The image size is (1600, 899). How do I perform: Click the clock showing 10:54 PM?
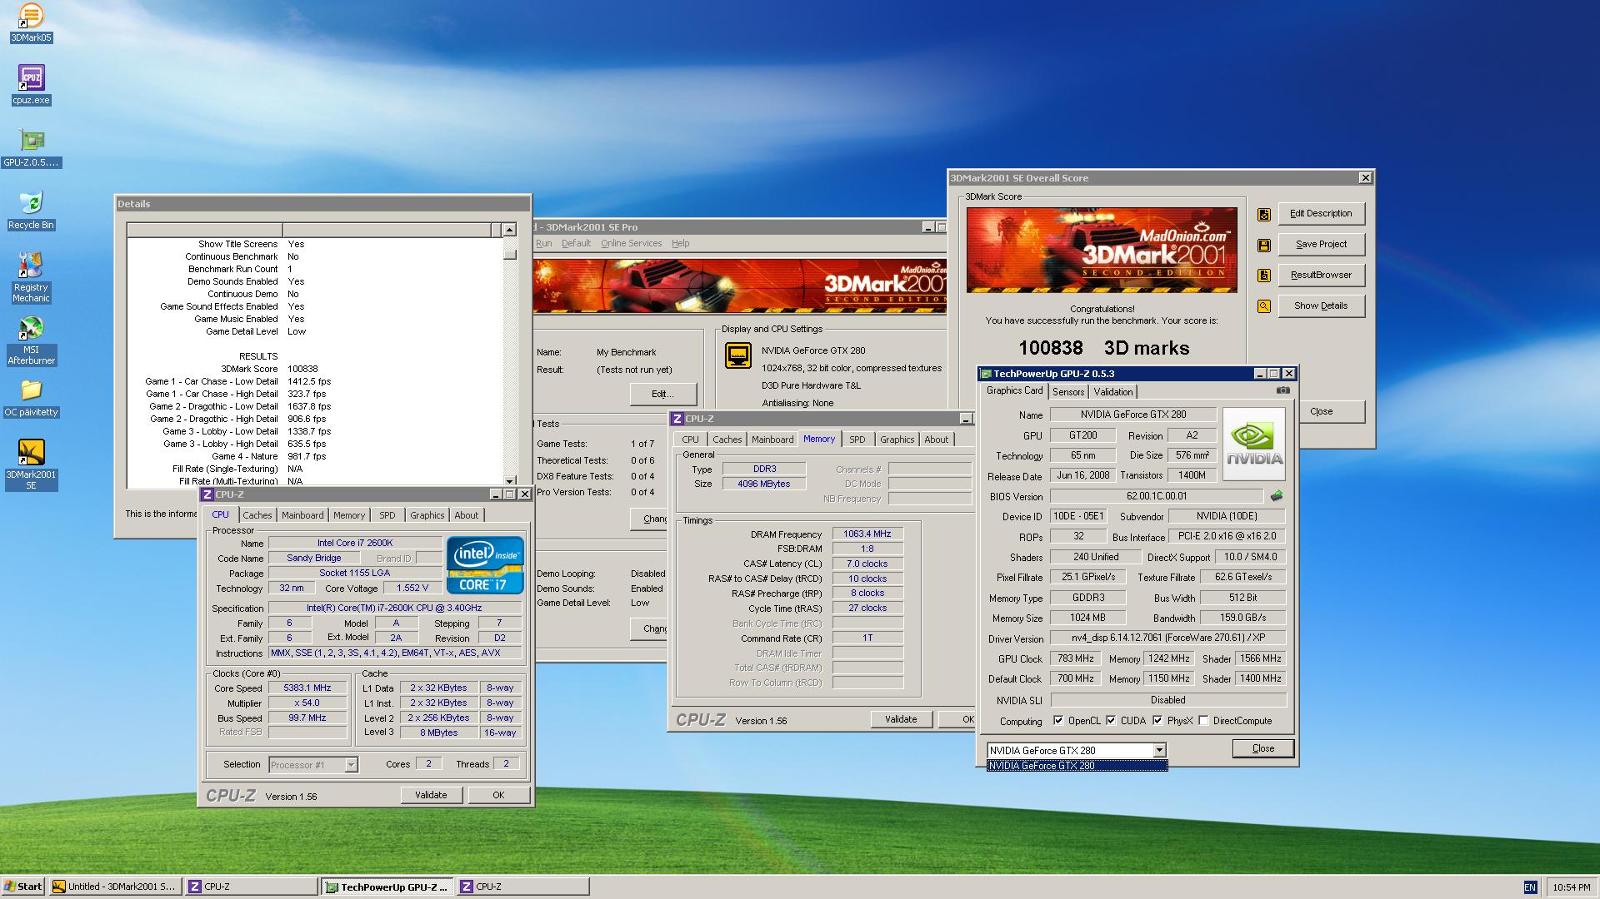point(1571,887)
